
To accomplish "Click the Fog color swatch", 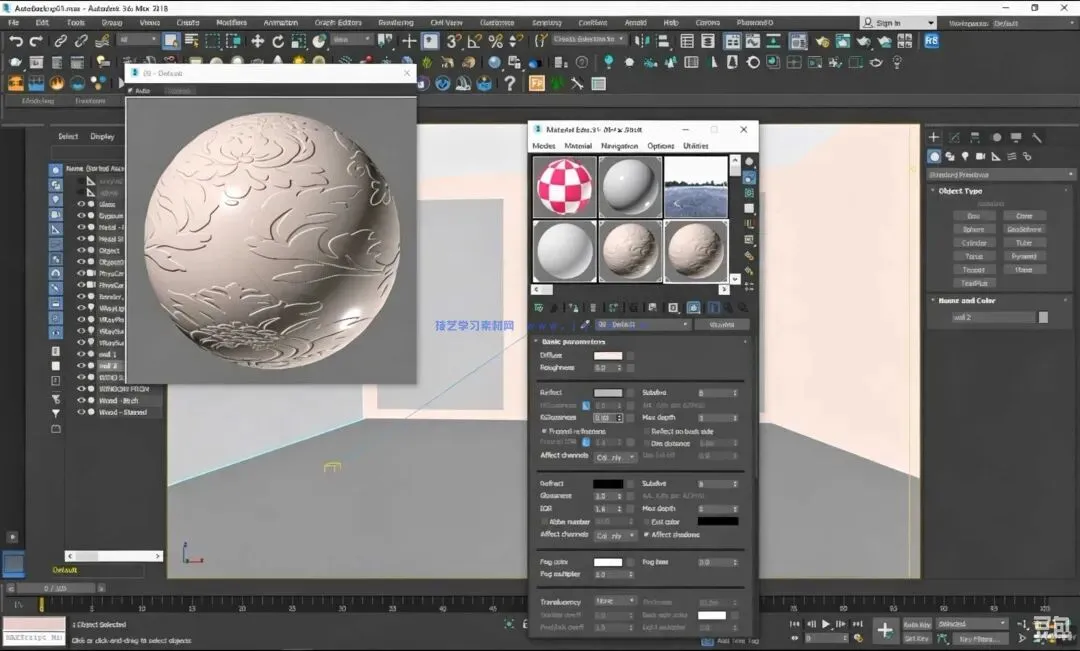I will point(608,562).
